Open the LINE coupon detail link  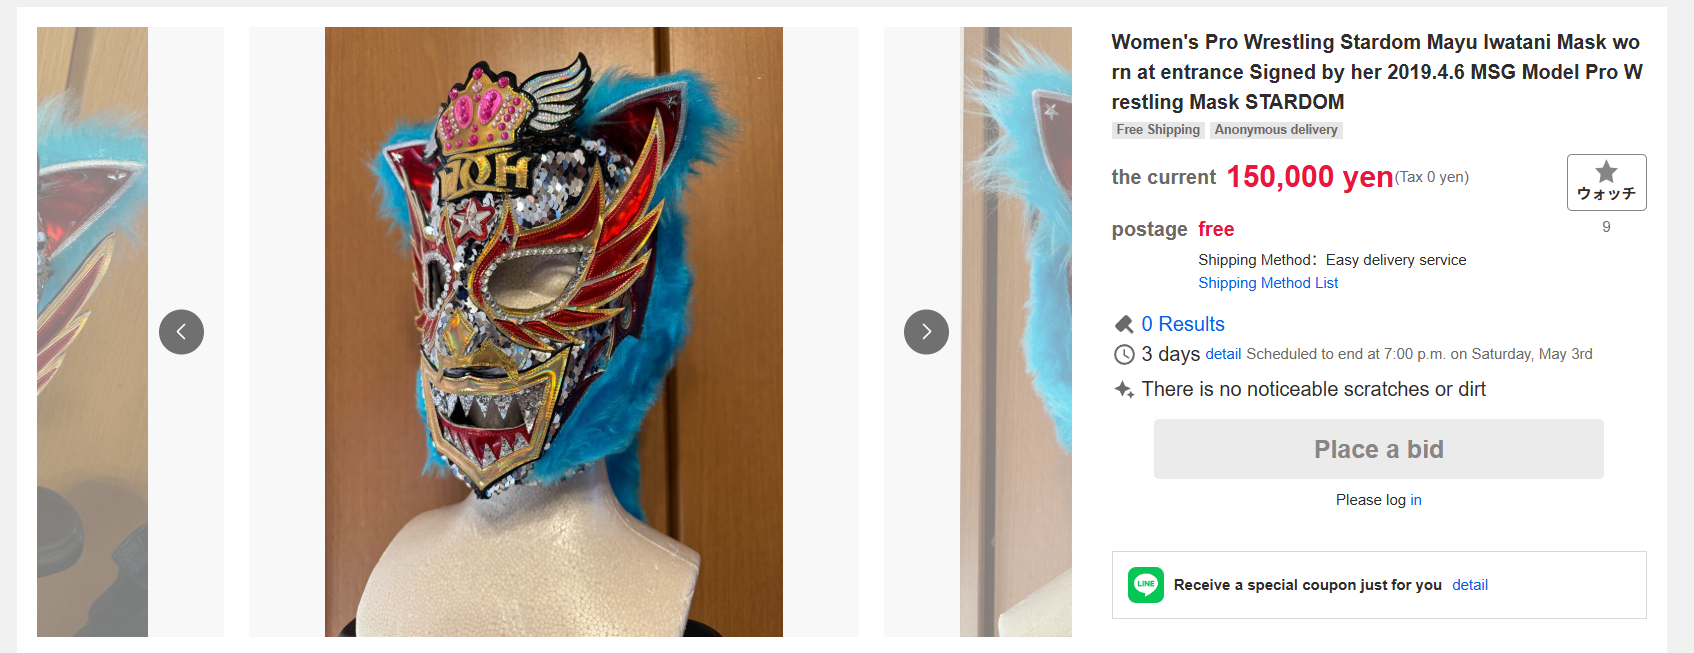pos(1470,585)
